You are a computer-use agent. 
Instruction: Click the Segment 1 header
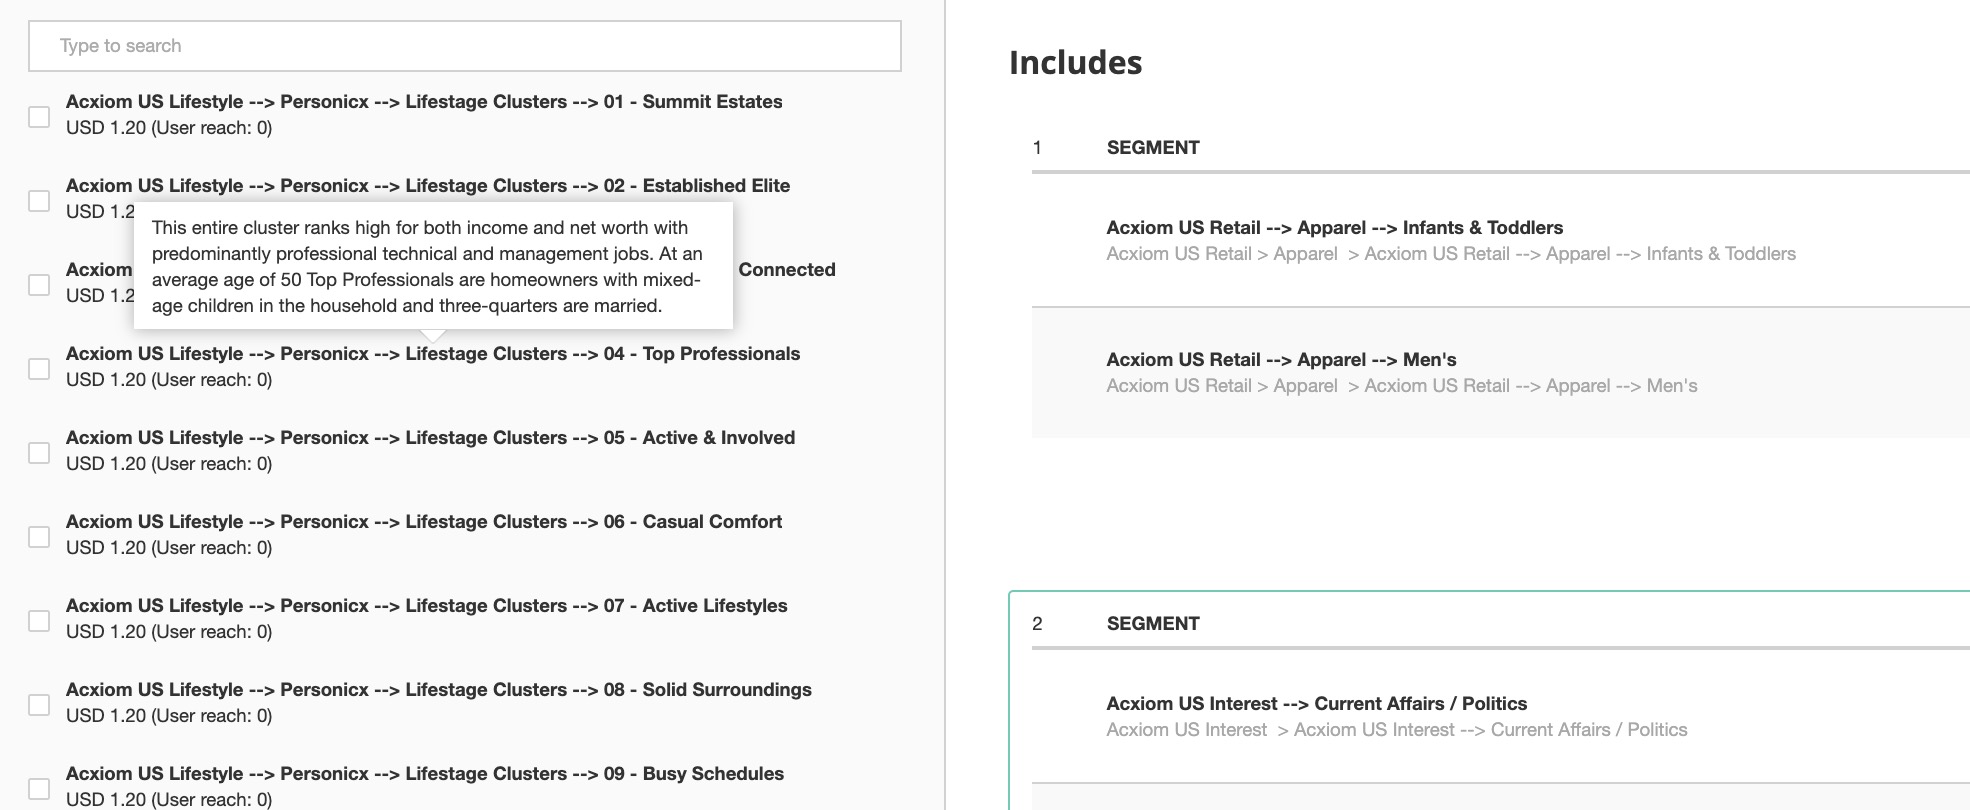coord(1152,148)
